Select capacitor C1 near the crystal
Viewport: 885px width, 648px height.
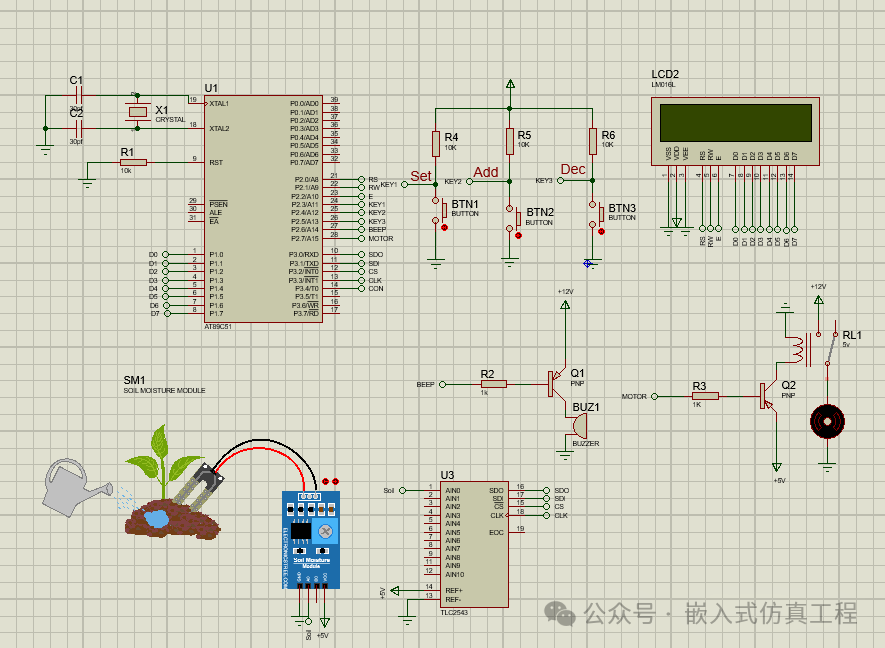[x=77, y=96]
